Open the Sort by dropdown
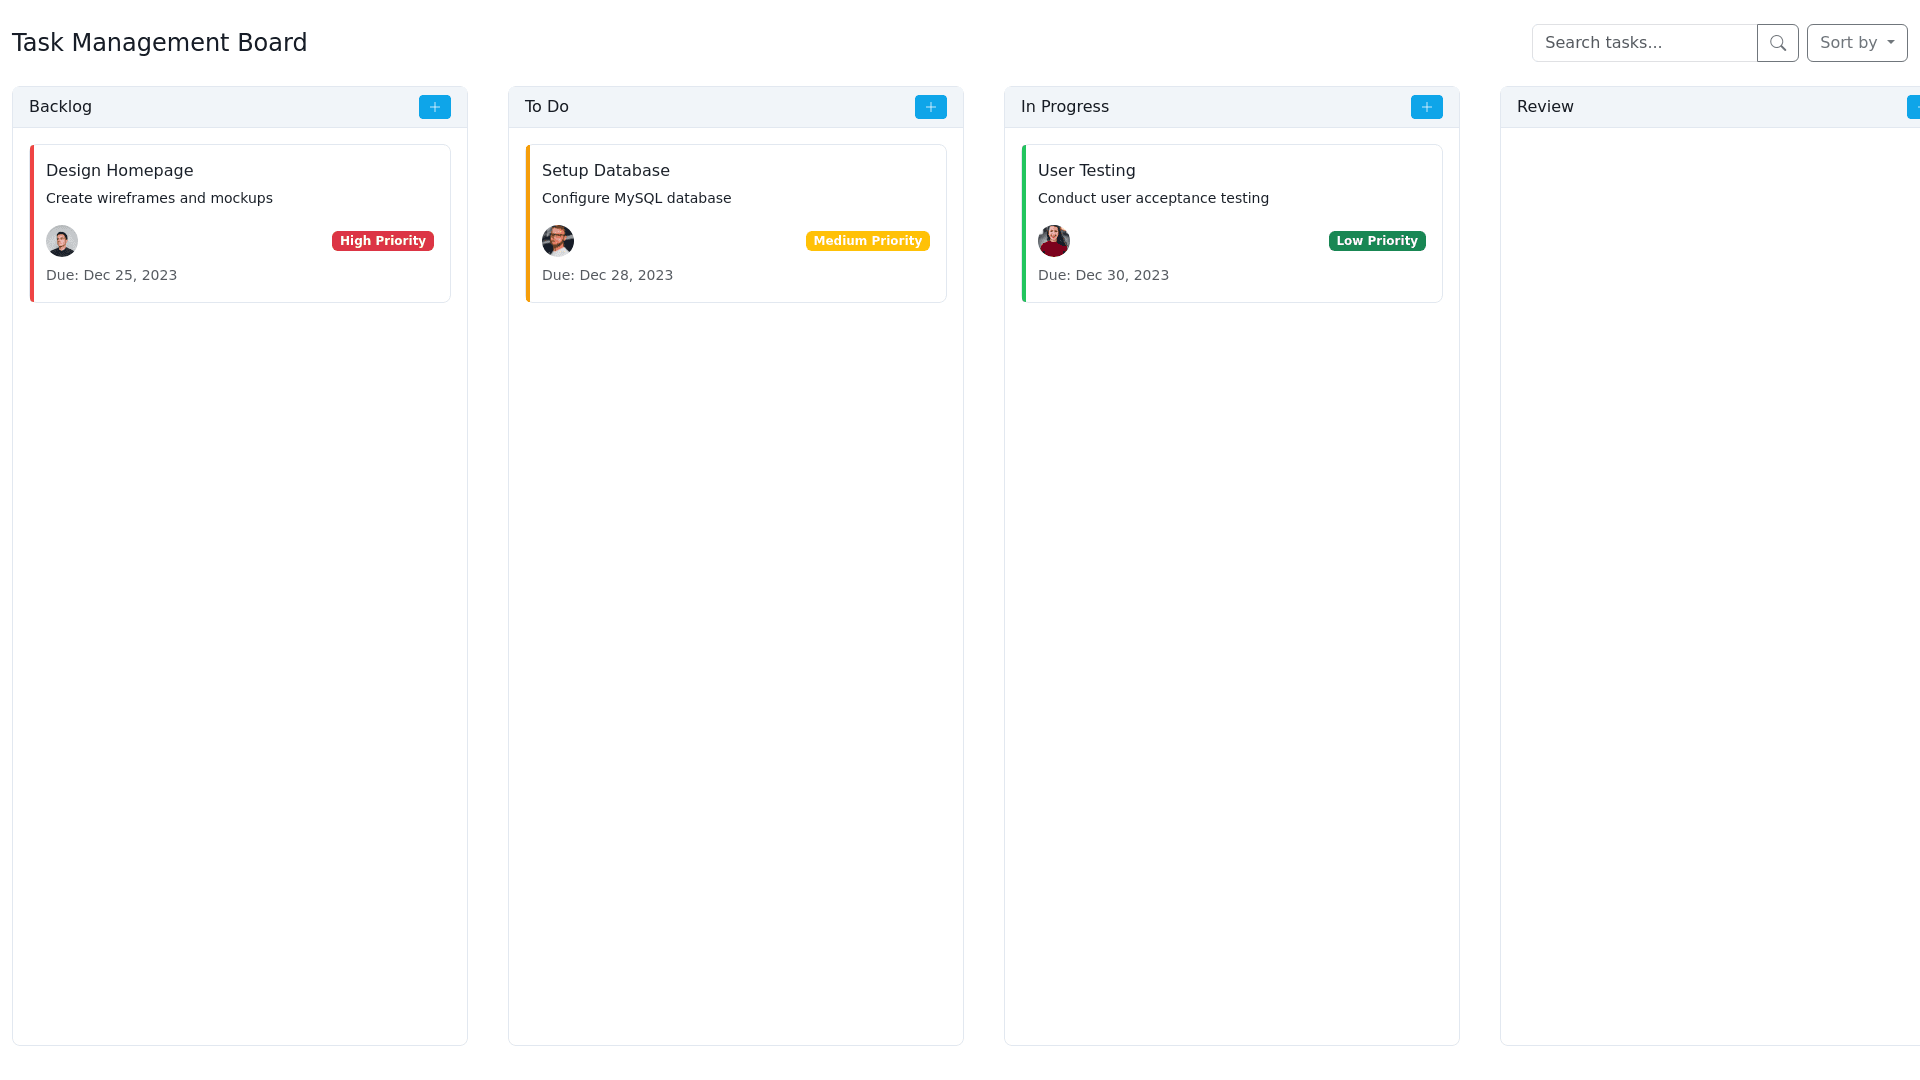 1856,43
